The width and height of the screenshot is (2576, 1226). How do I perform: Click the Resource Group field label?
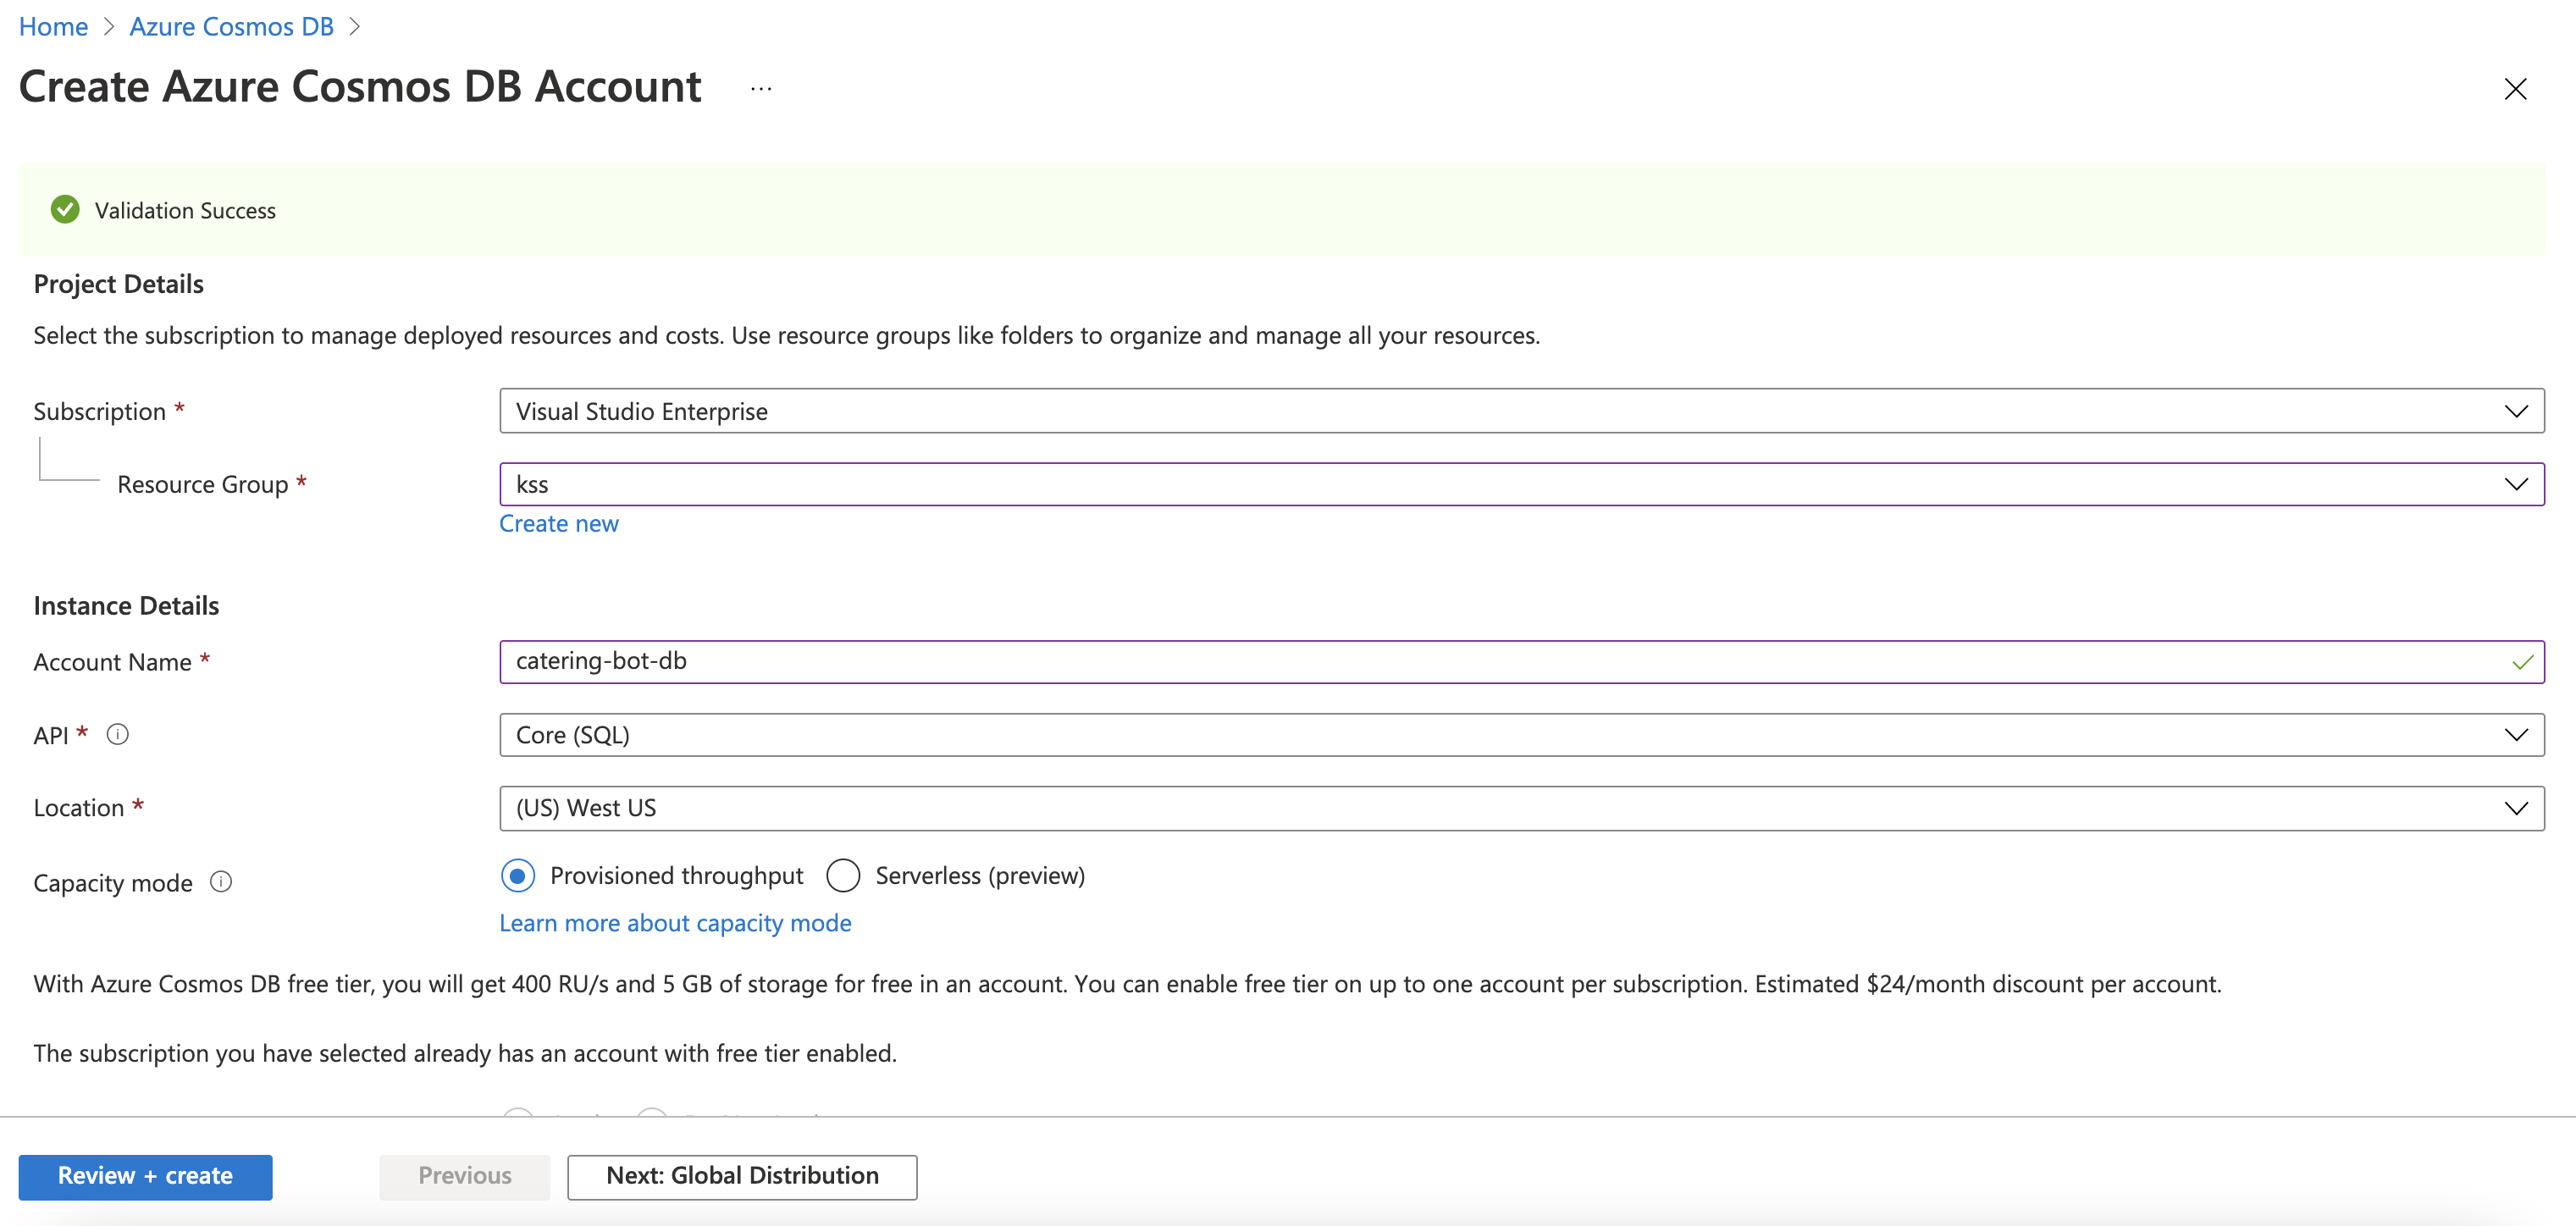tap(203, 485)
